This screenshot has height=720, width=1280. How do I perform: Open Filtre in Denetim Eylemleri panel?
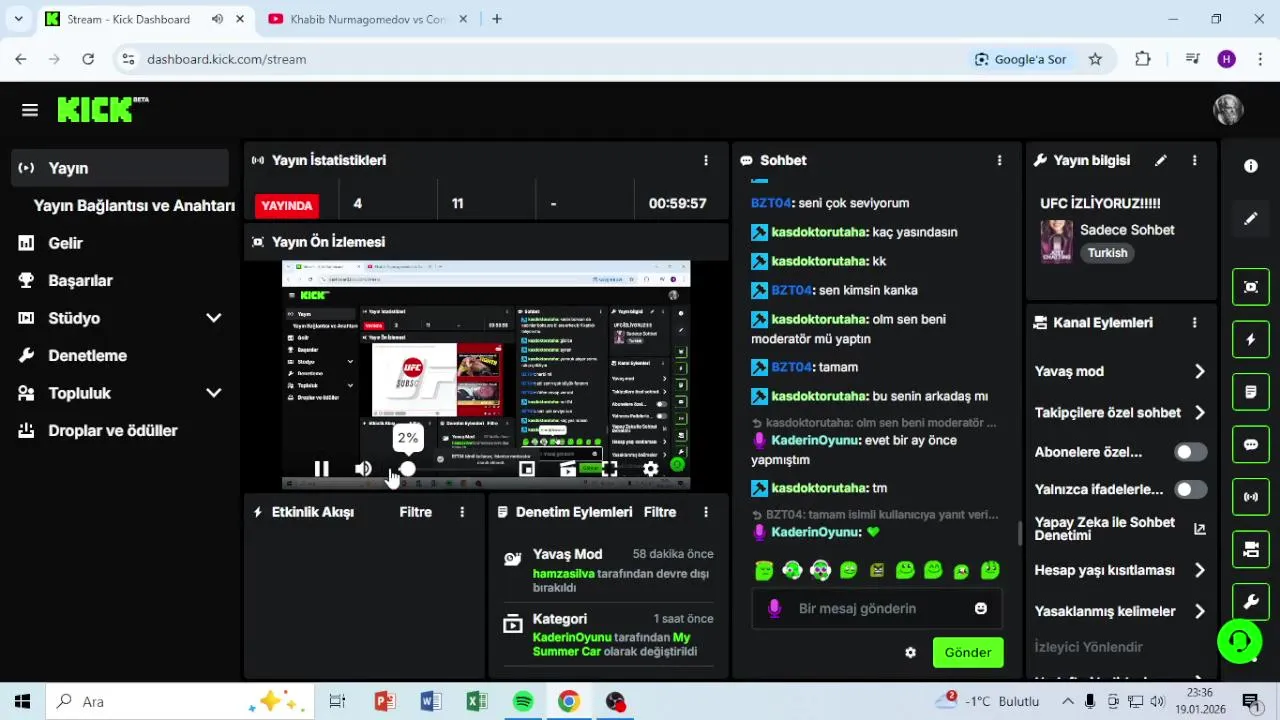pyautogui.click(x=659, y=512)
